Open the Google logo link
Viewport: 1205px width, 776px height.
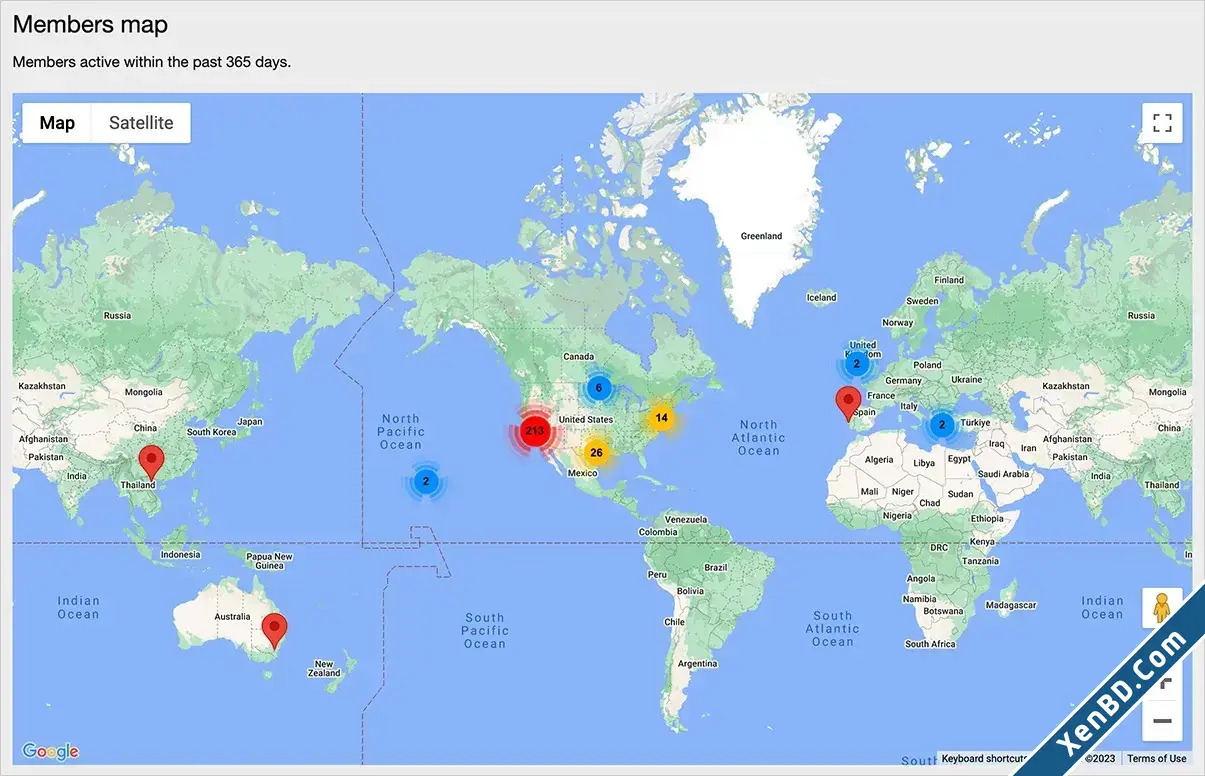[50, 751]
